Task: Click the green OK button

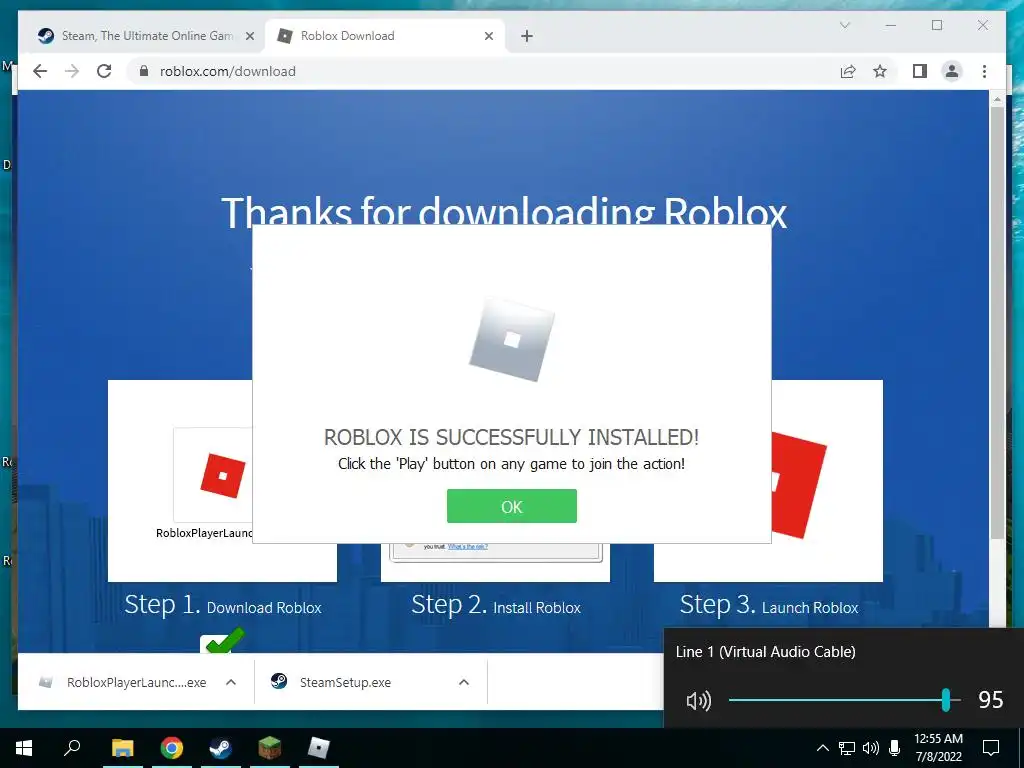Action: 511,506
